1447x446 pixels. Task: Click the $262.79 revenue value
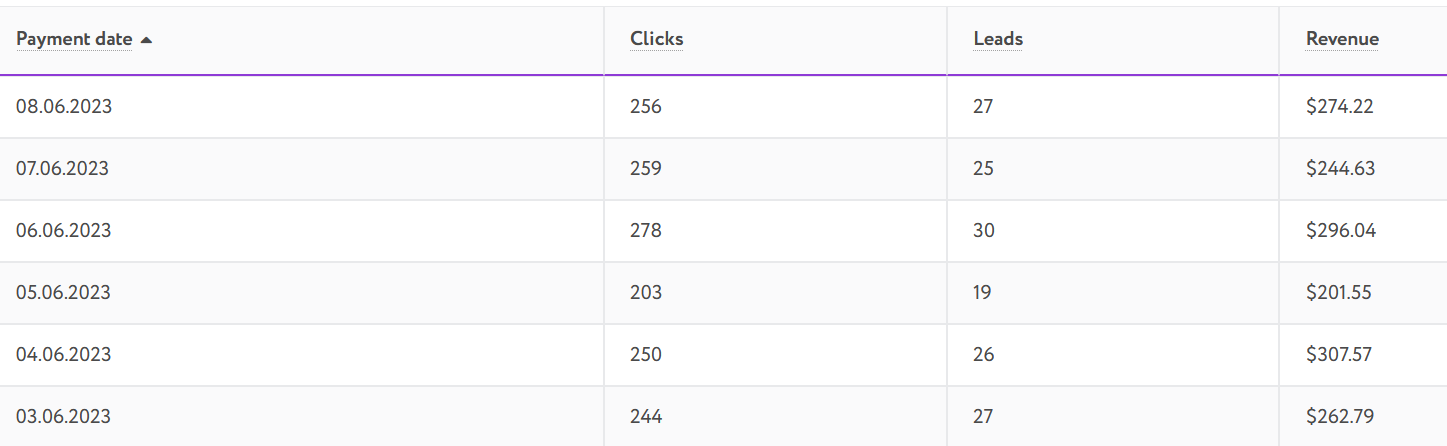(1340, 416)
